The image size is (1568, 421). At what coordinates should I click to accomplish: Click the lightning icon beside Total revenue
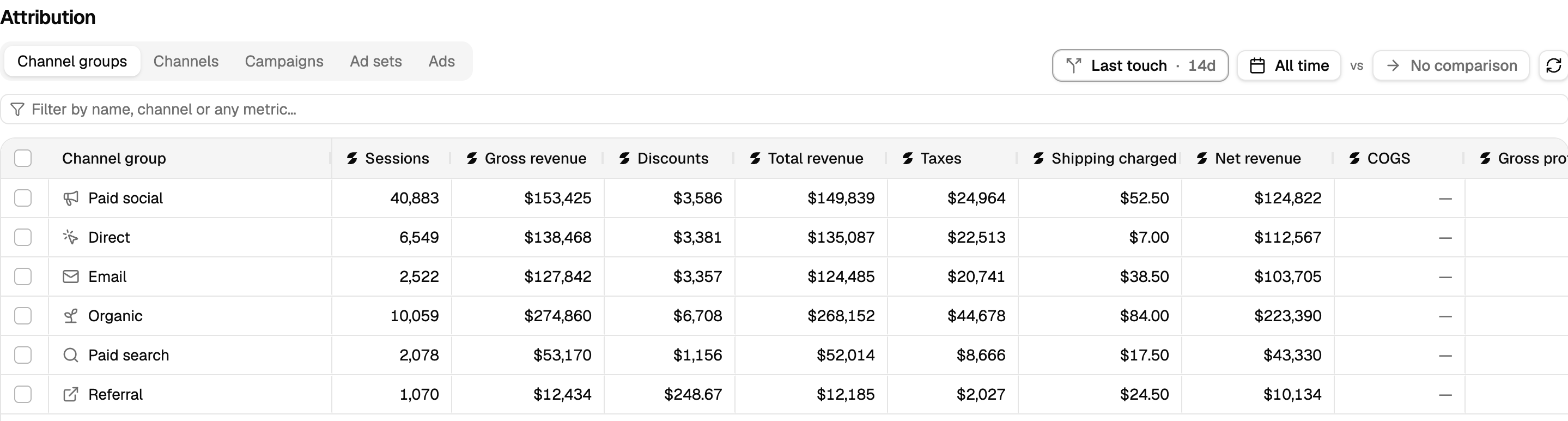click(755, 158)
